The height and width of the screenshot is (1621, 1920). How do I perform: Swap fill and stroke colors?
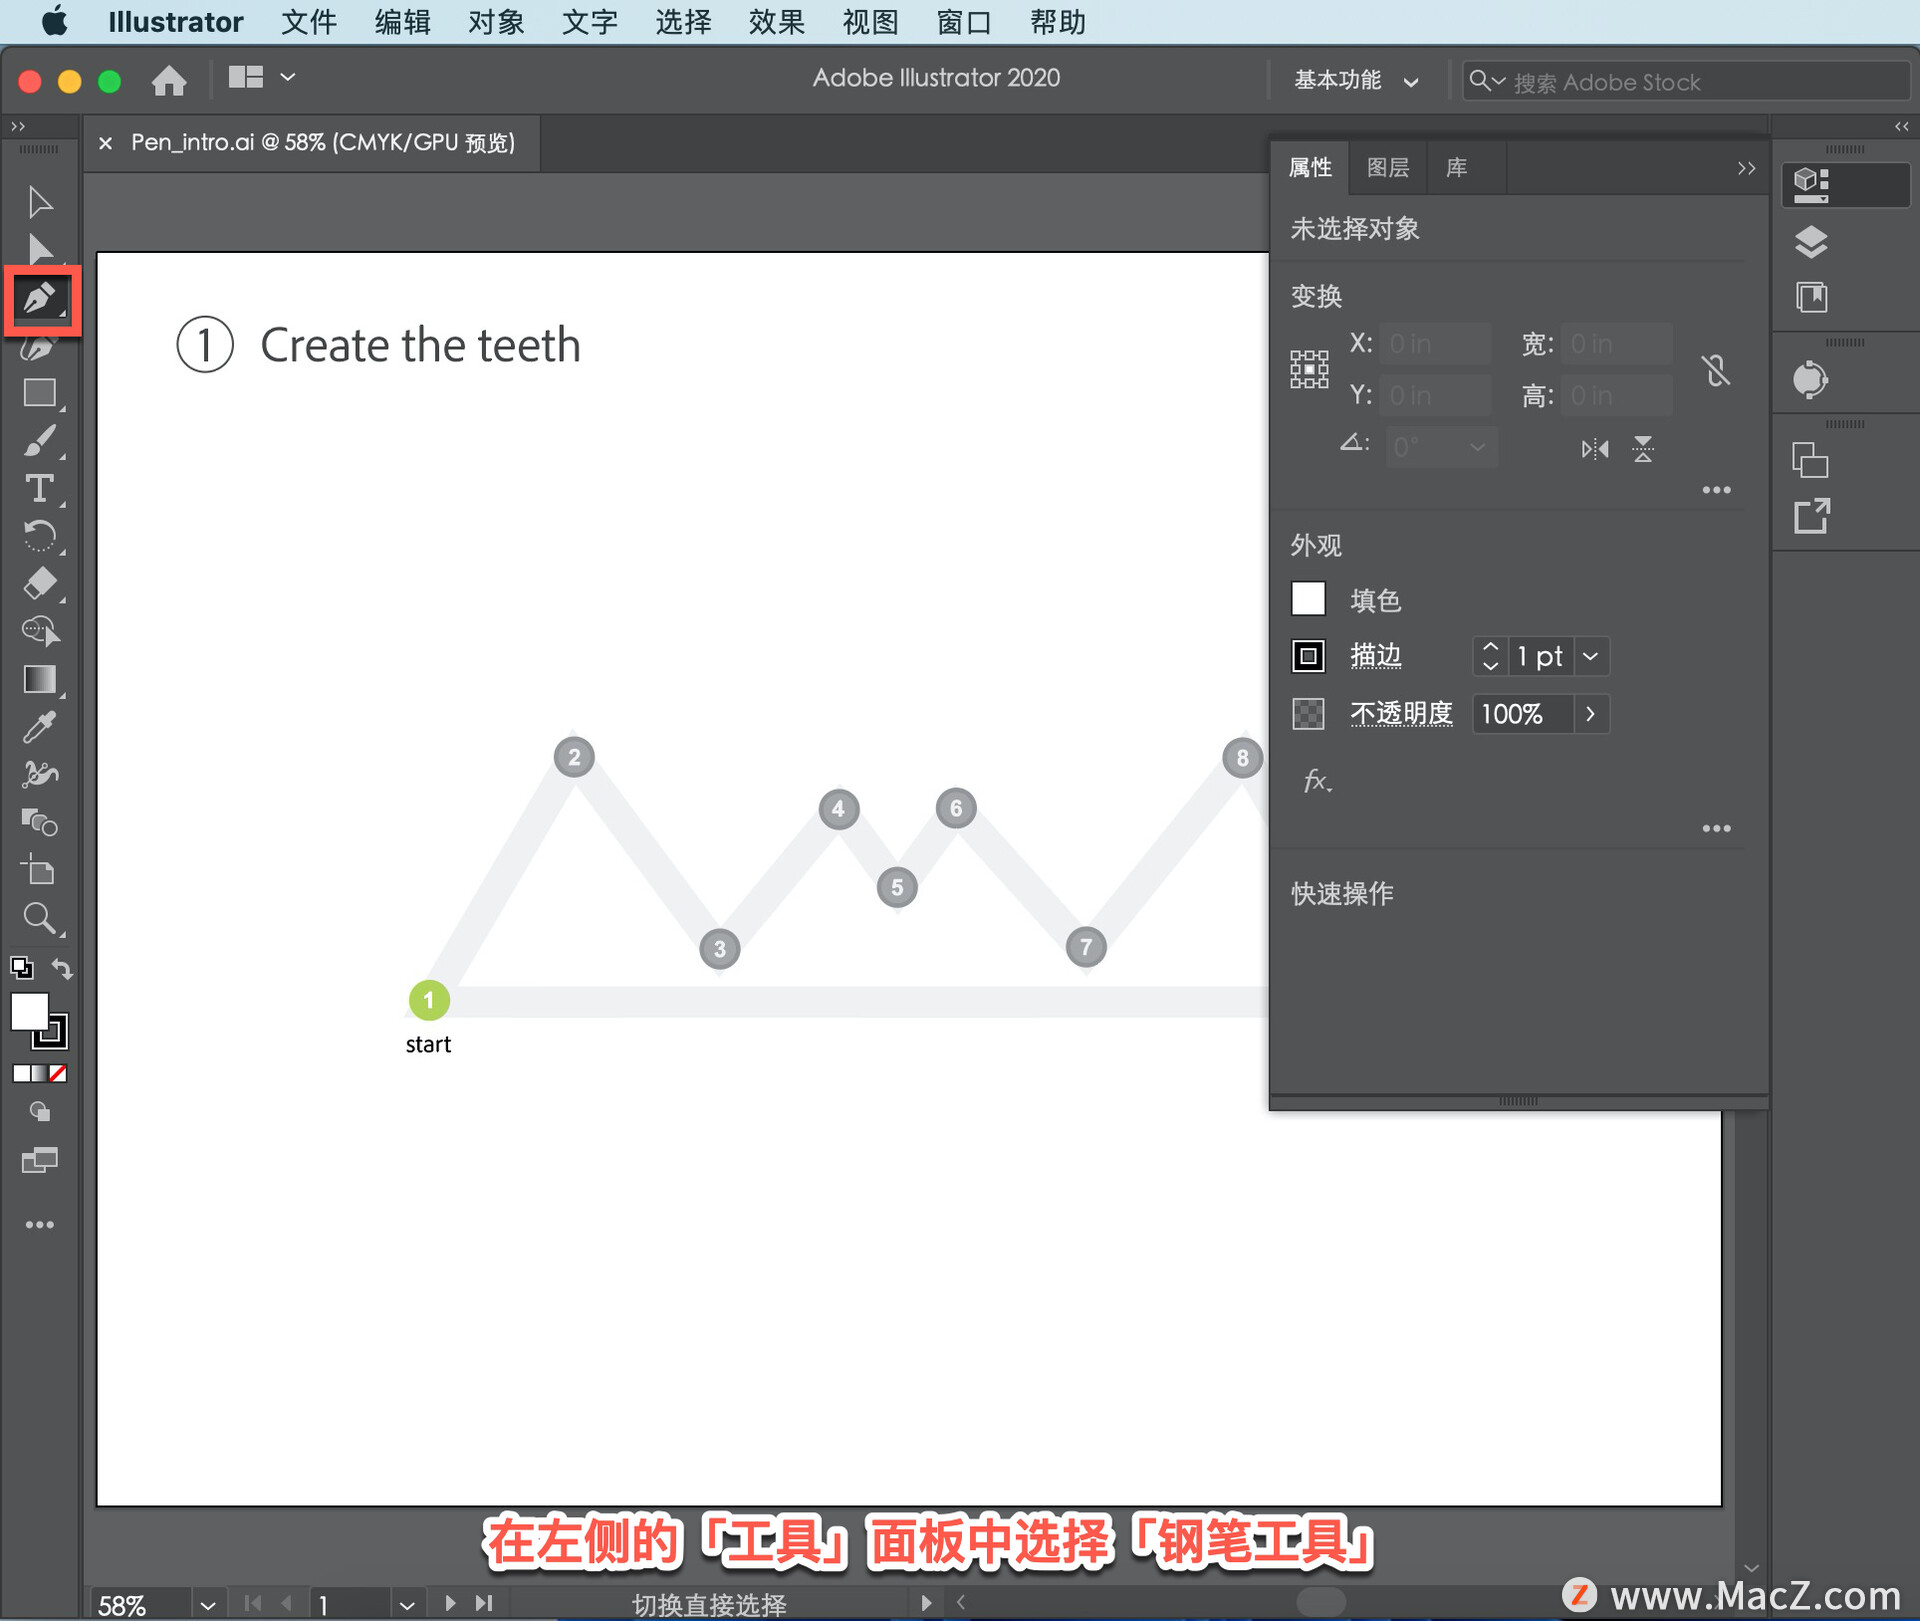pos(62,968)
